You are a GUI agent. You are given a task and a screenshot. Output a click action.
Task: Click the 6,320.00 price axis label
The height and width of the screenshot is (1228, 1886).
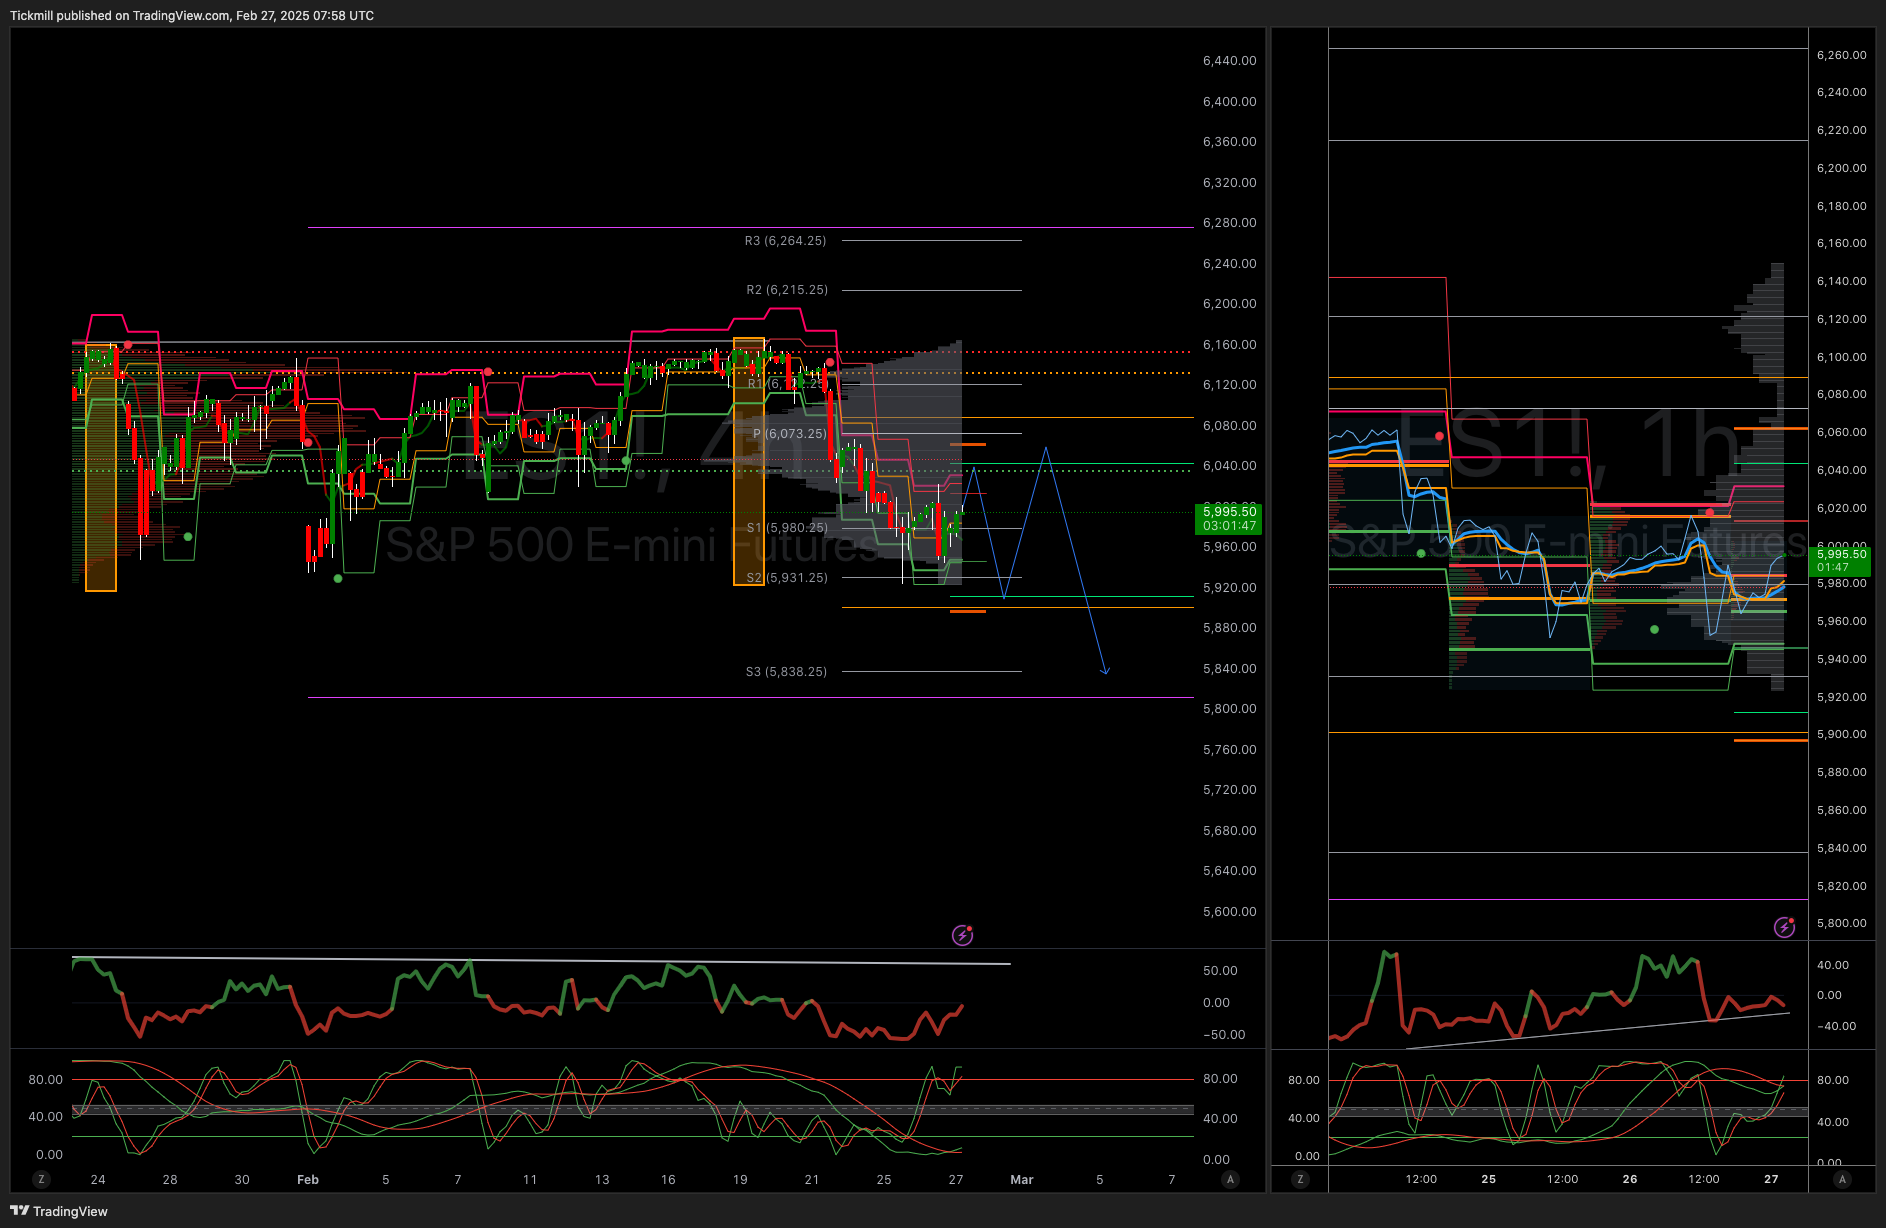click(x=1229, y=183)
